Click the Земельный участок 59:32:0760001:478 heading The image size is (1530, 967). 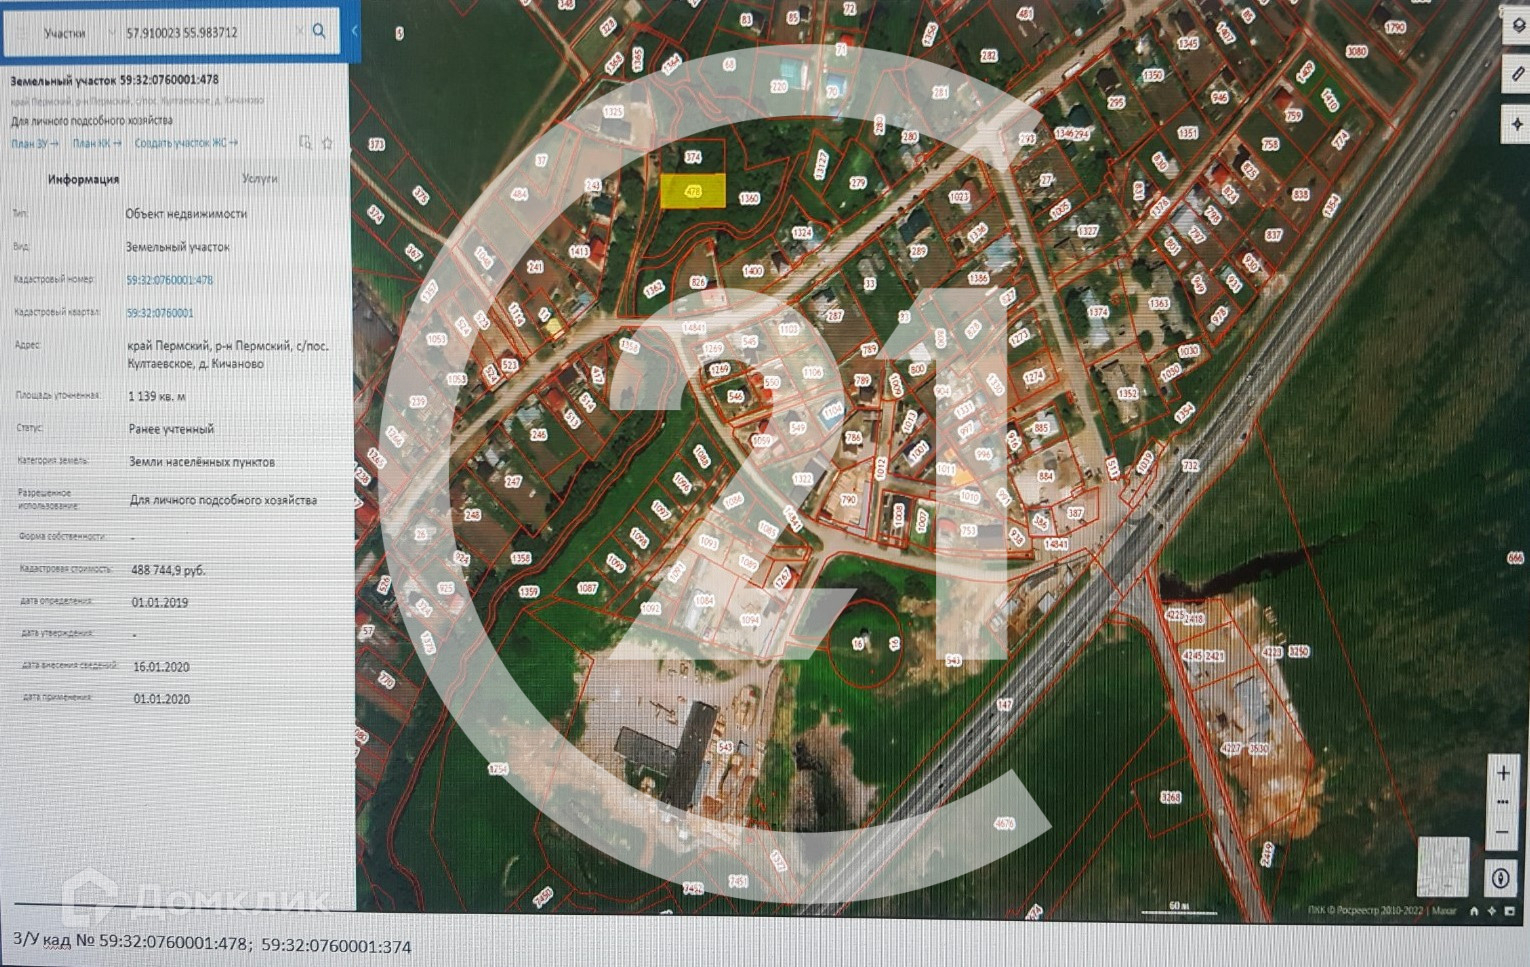(114, 80)
